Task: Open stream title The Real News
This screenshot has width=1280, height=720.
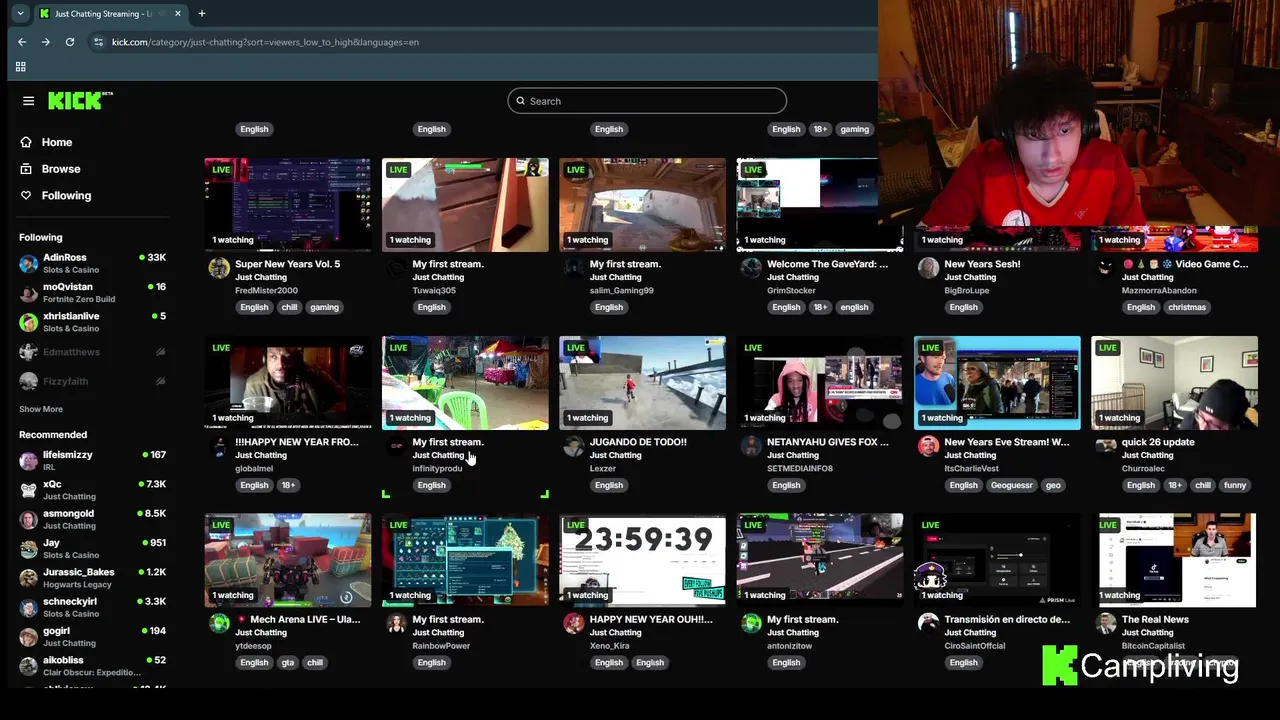Action: 1155,619
